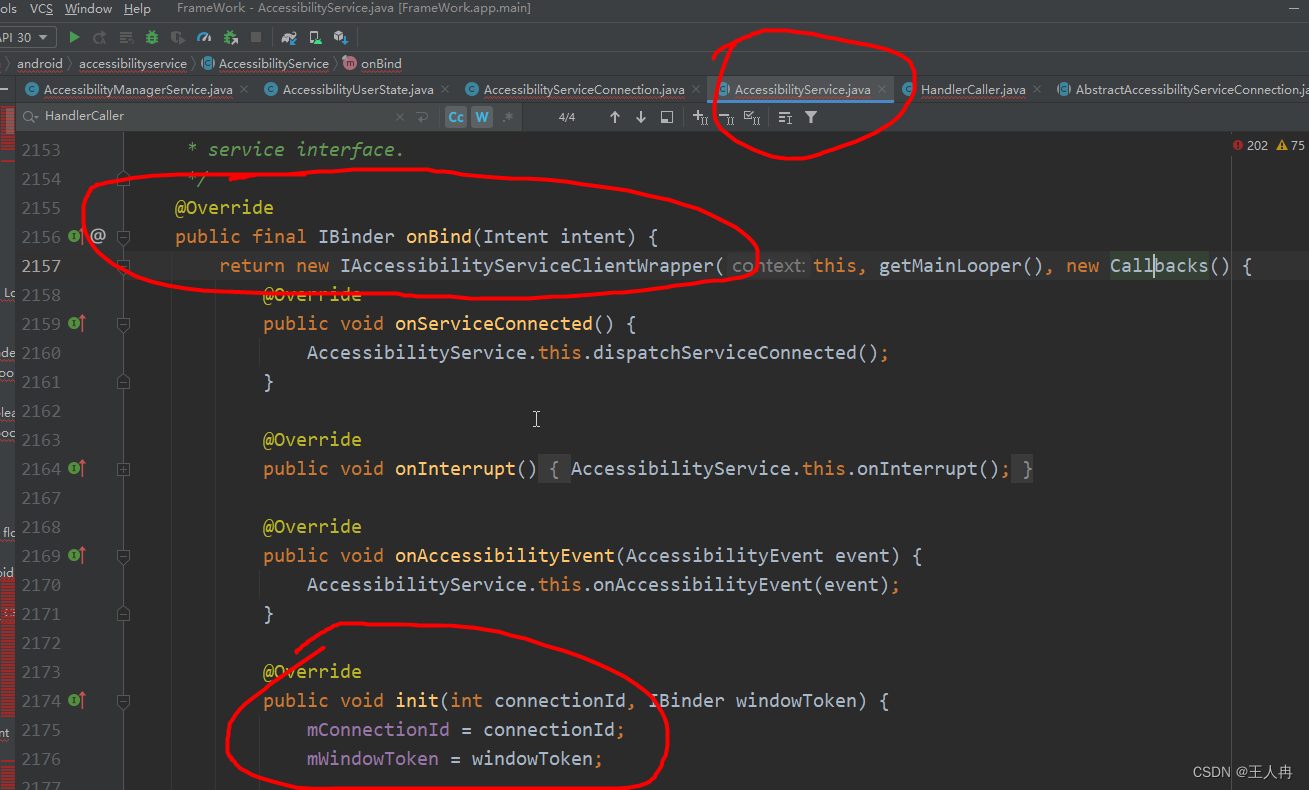Sync project with Gradle files icon
The width and height of the screenshot is (1309, 790).
click(x=289, y=37)
